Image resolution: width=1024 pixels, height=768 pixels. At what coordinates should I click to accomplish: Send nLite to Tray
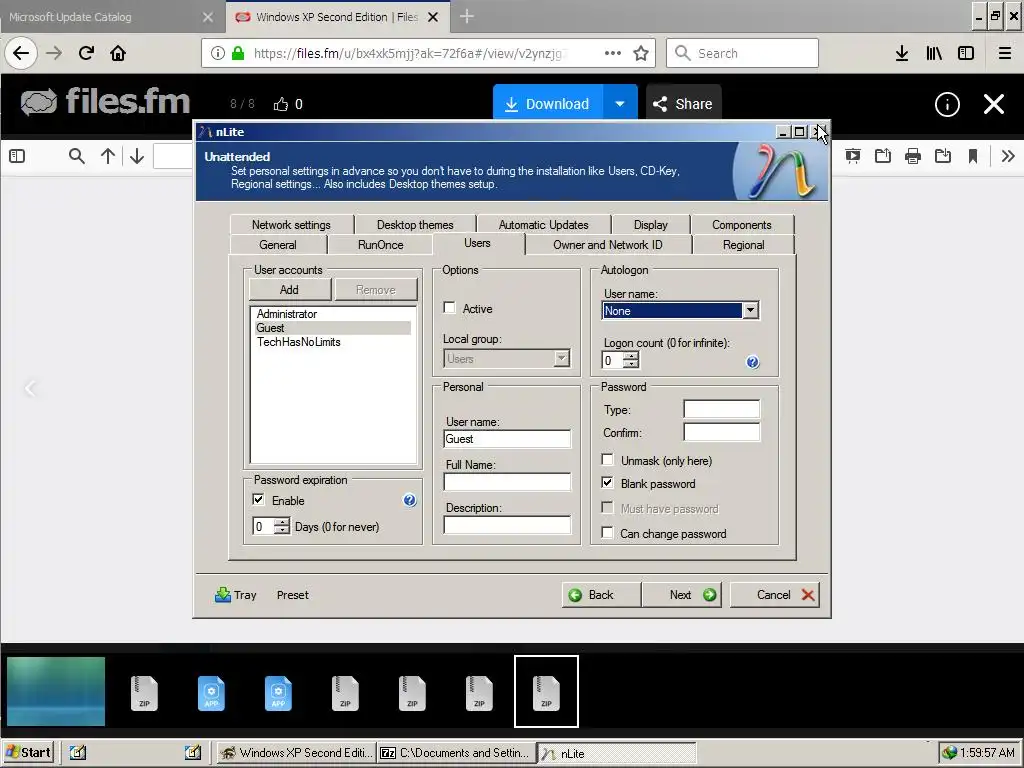point(236,595)
